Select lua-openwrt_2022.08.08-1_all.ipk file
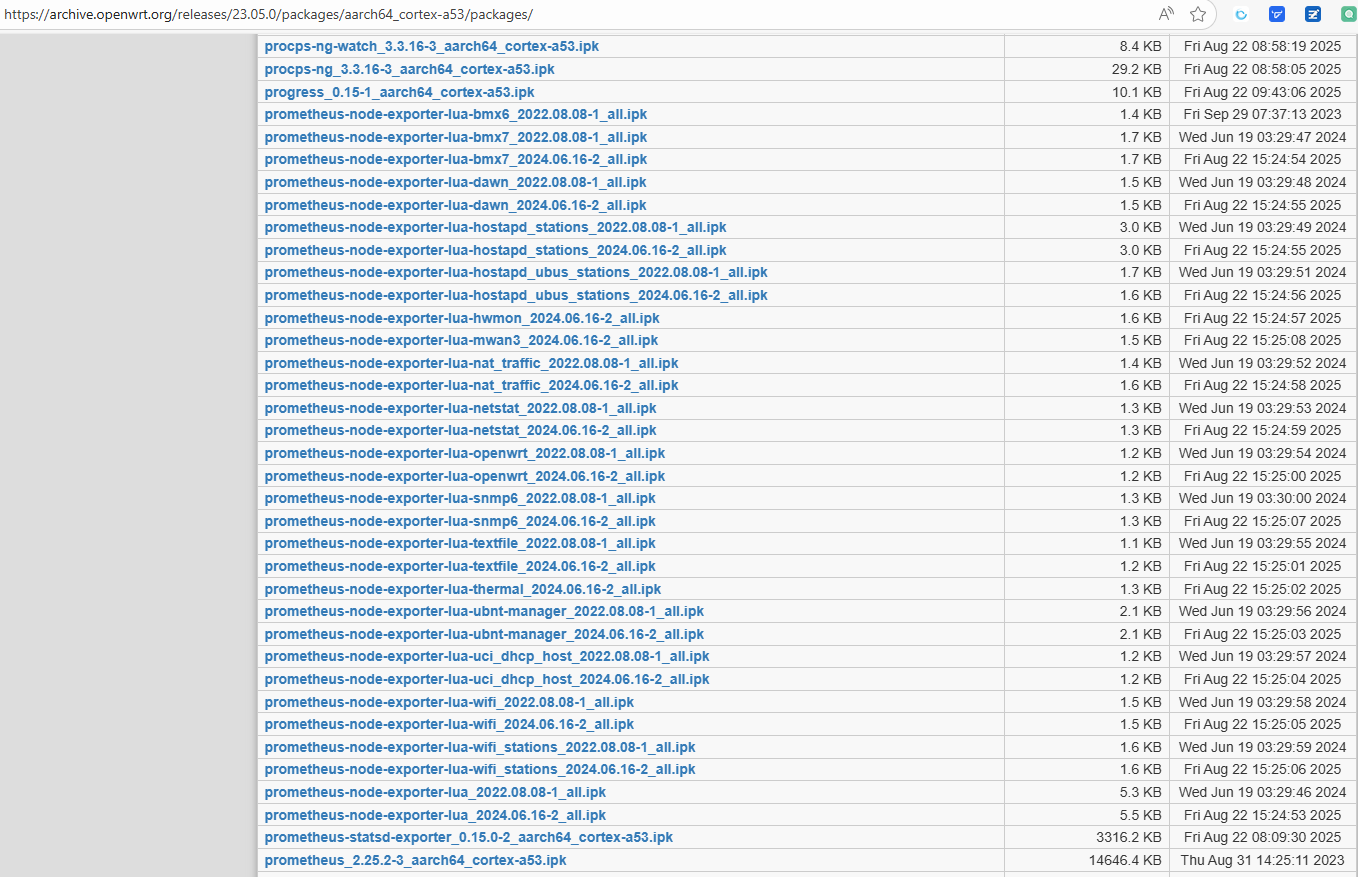This screenshot has width=1358, height=877. coord(464,453)
